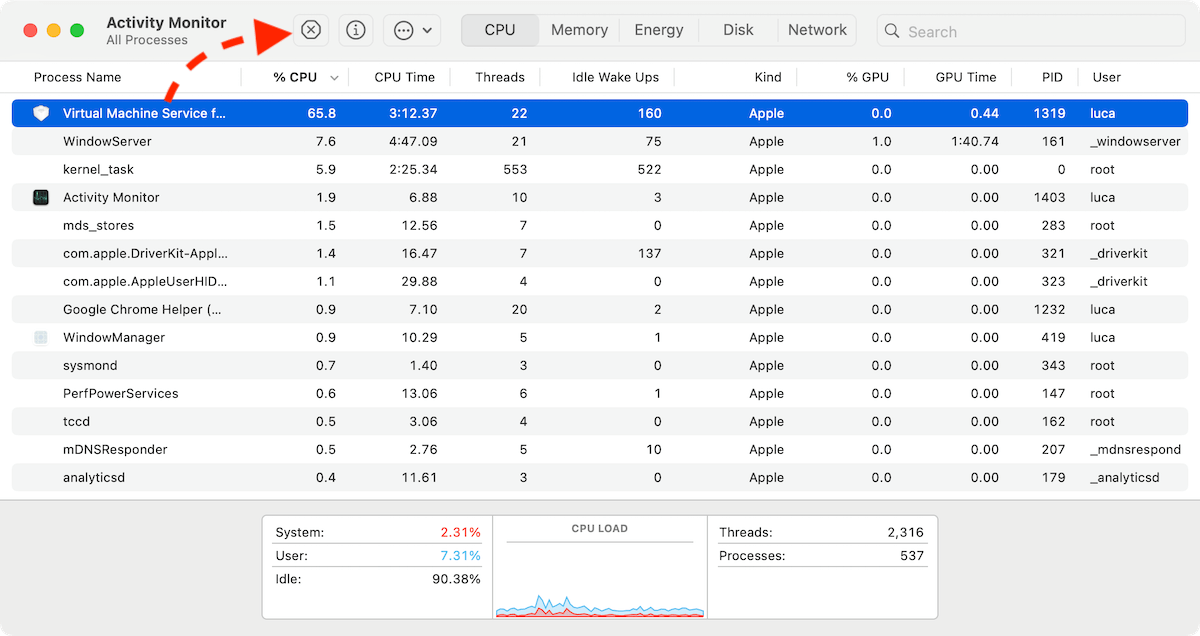Select the kernel_task process row
The height and width of the screenshot is (636, 1200).
point(98,169)
